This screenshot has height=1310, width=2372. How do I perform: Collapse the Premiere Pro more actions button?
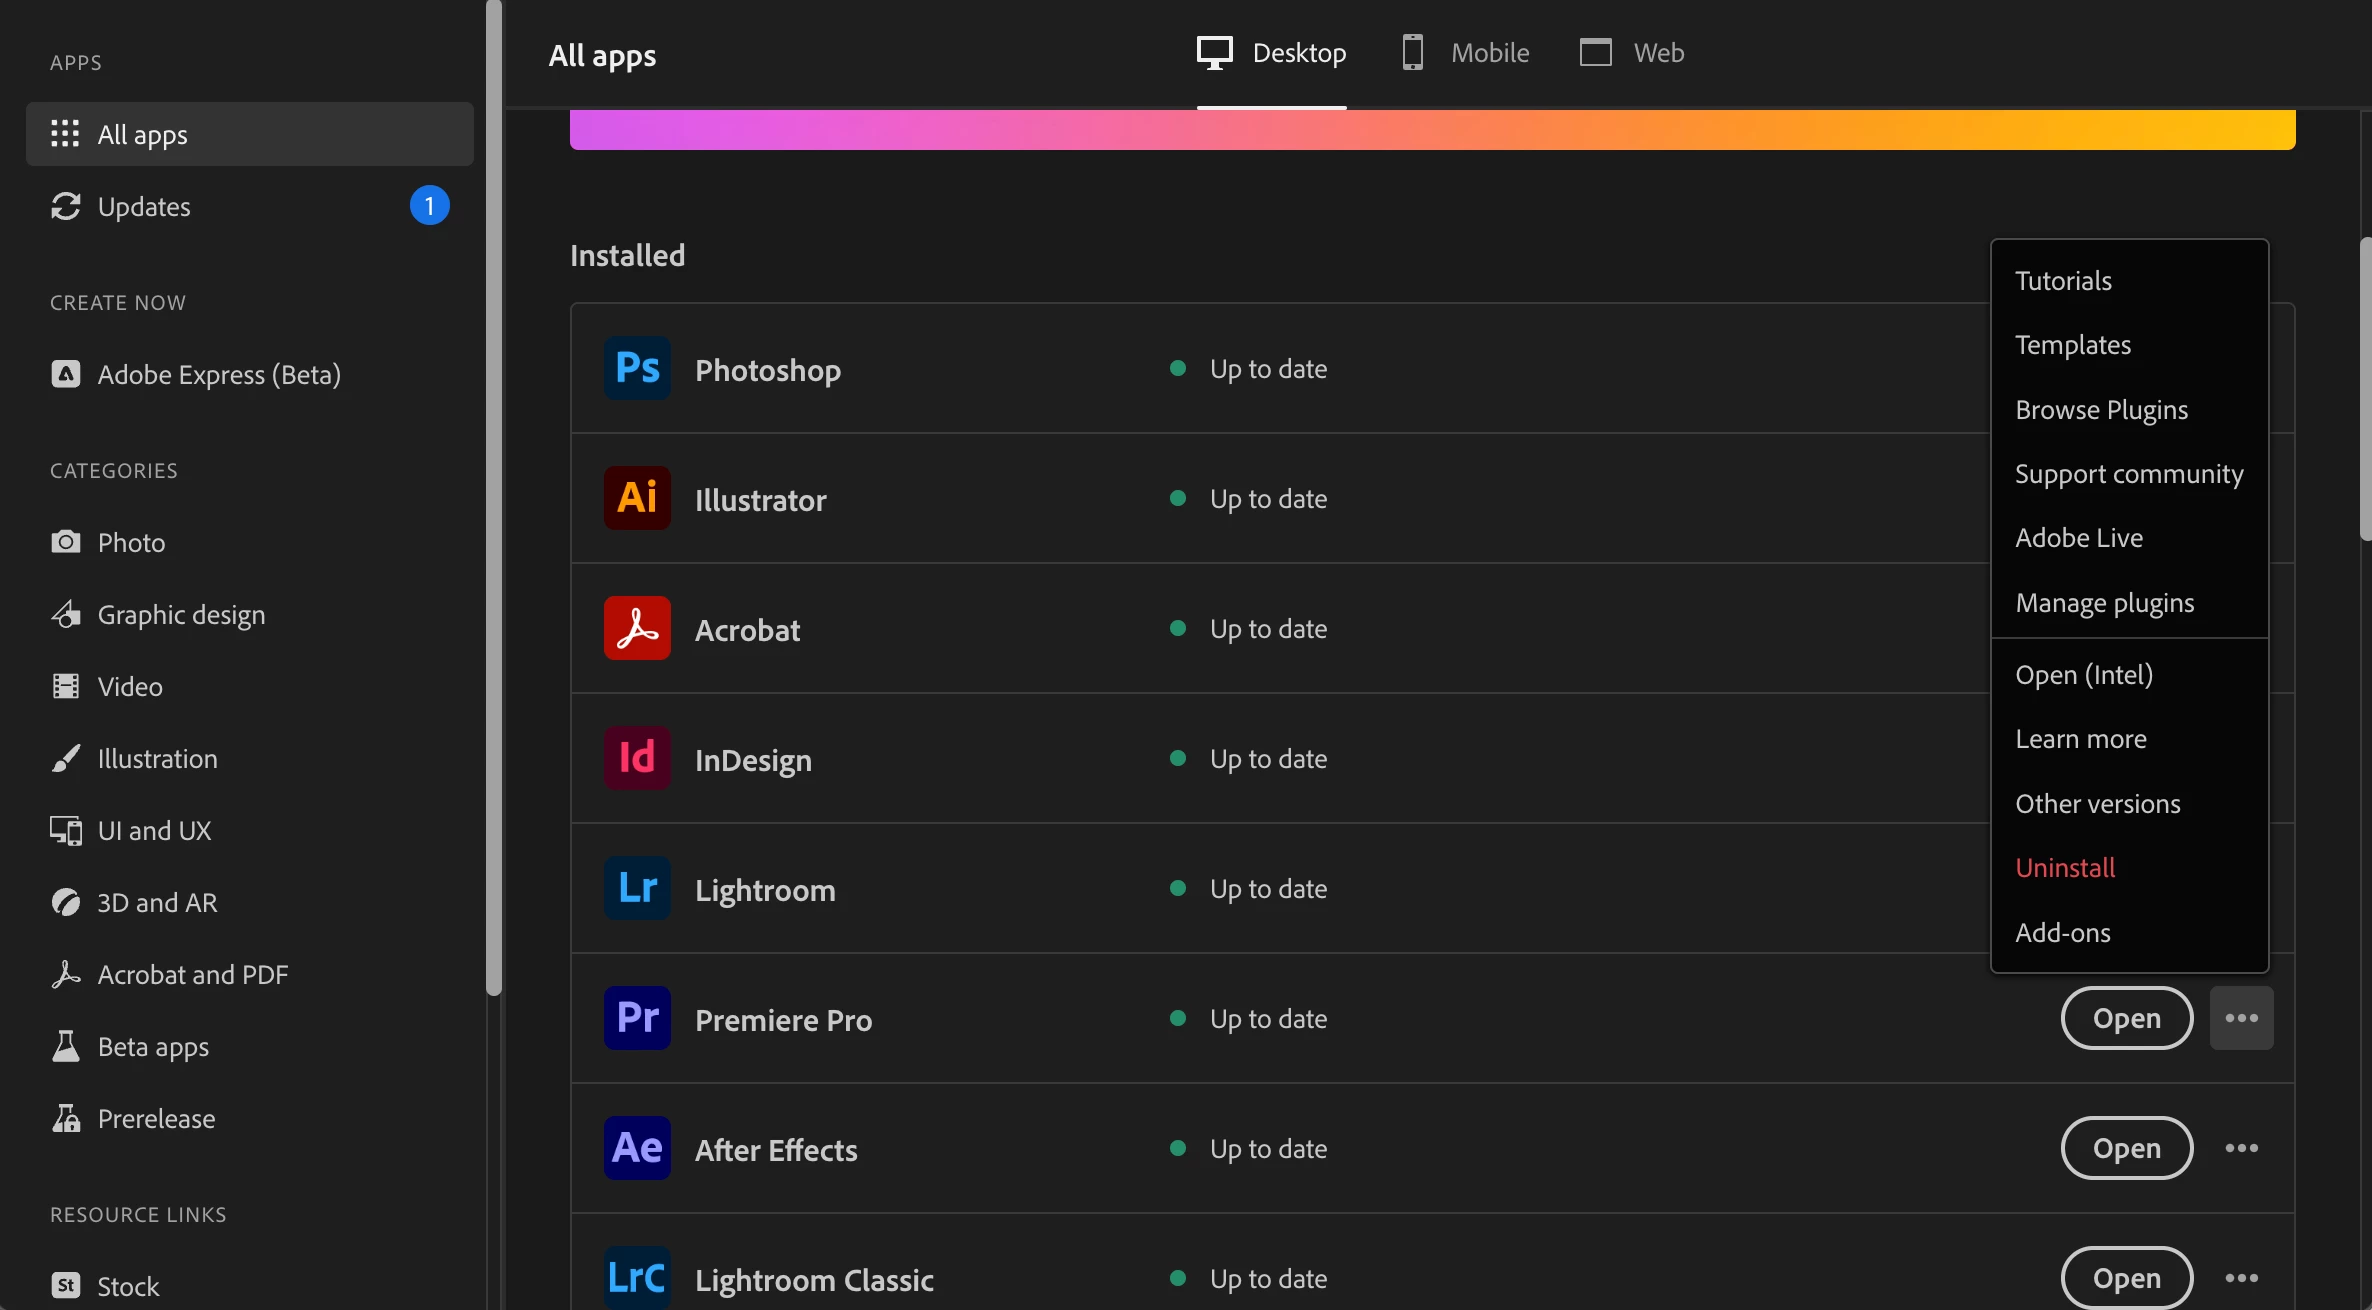click(x=2241, y=1018)
